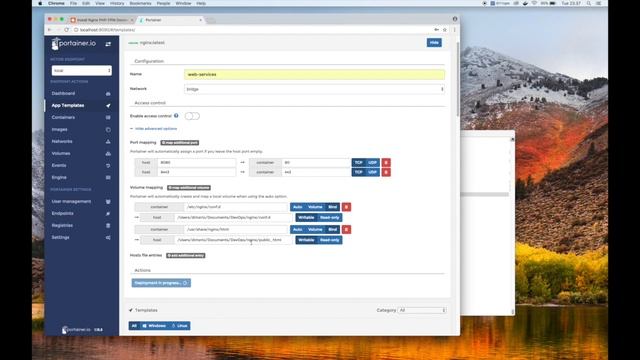Image resolution: width=640 pixels, height=360 pixels.
Task: Toggle the Enable access control switch
Action: (192, 116)
